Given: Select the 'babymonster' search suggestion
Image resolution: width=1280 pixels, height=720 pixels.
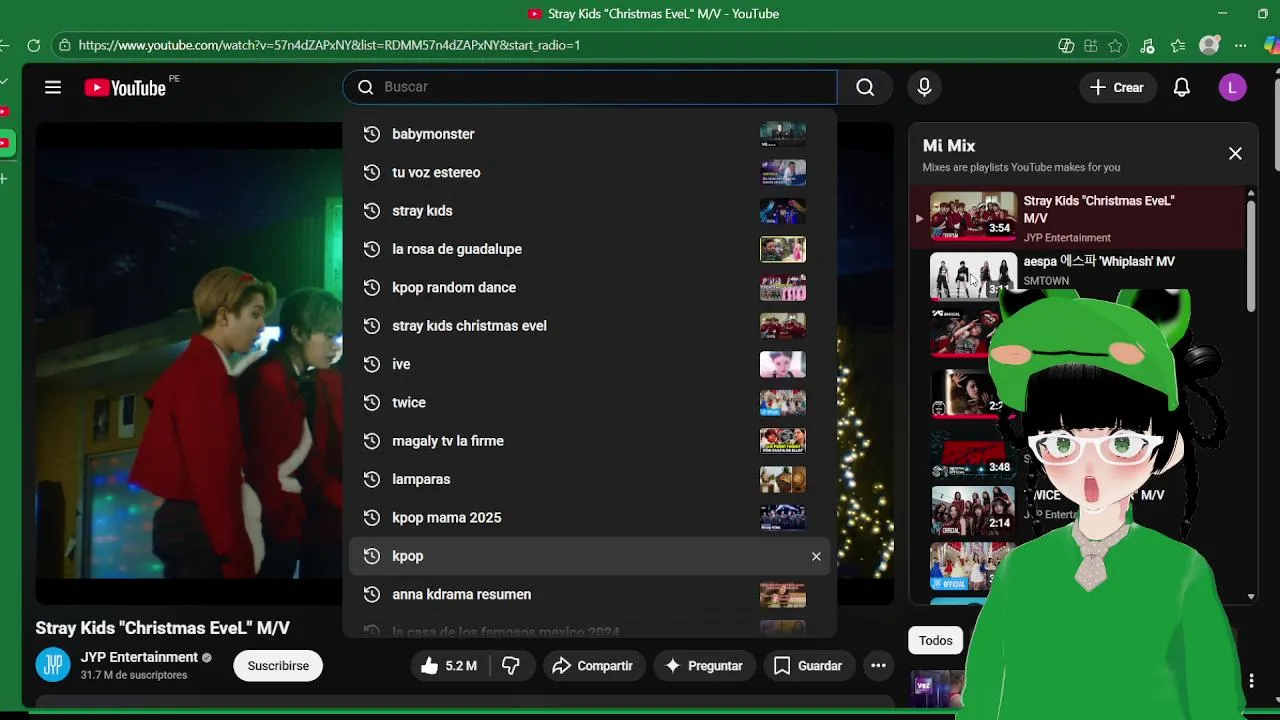Looking at the screenshot, I should [590, 134].
